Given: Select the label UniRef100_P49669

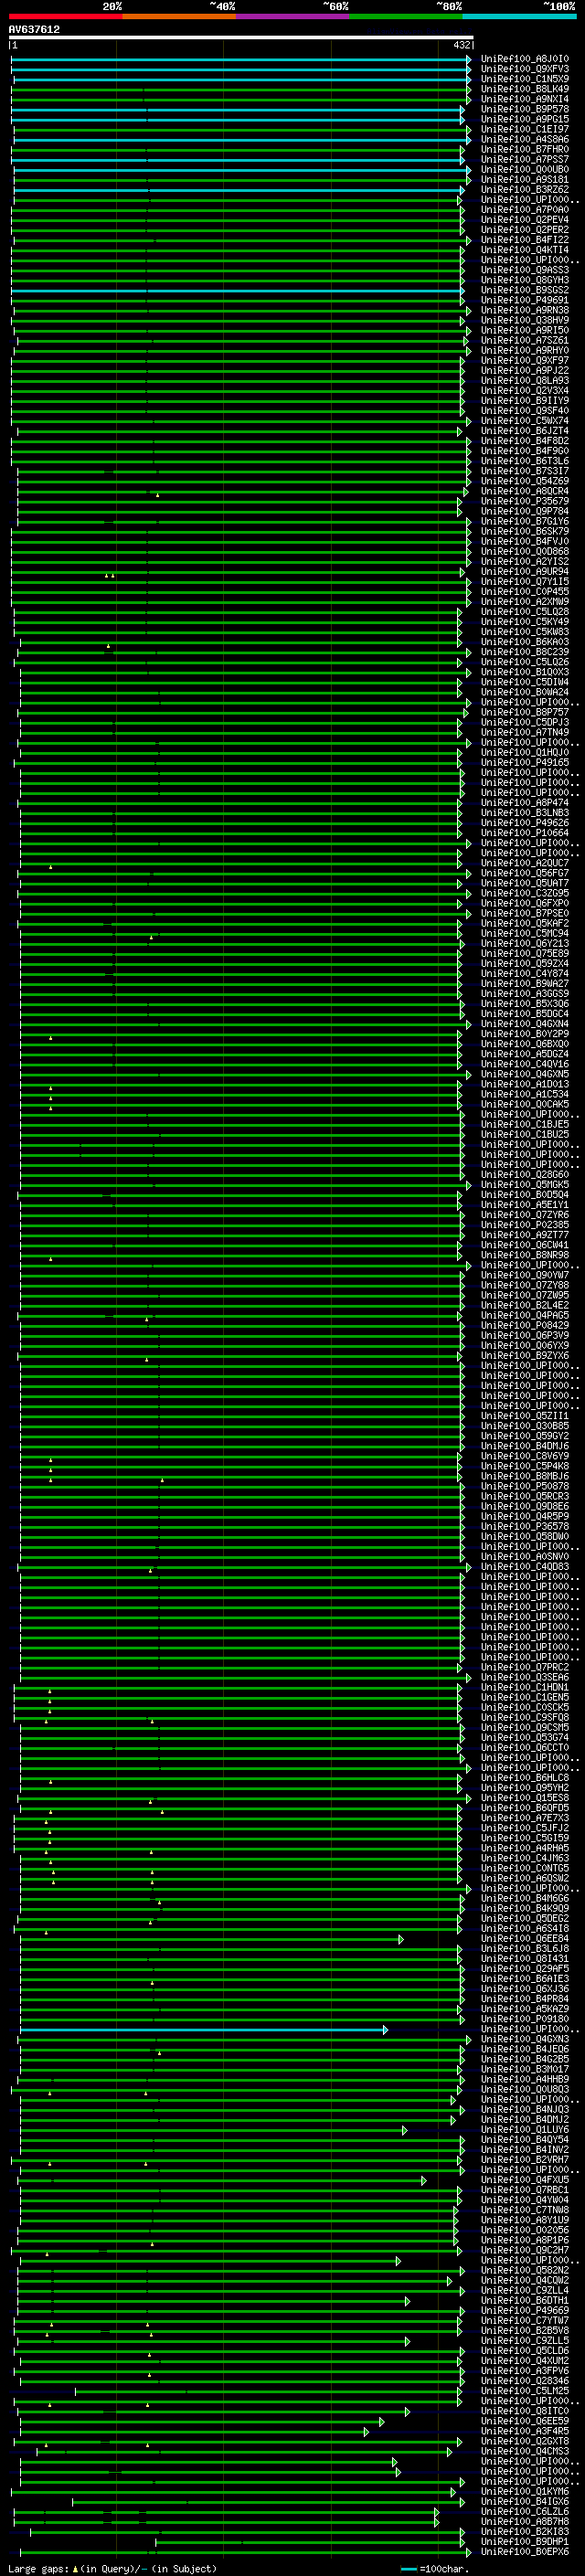Looking at the screenshot, I should click(525, 2311).
